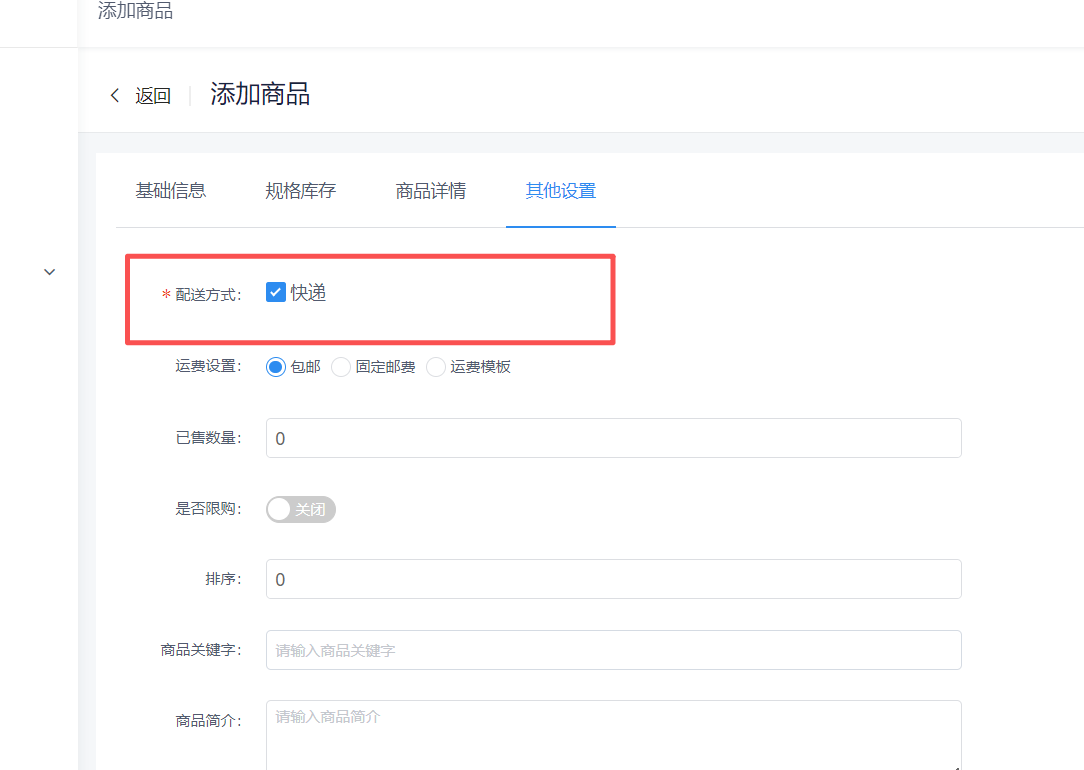Uncheck the 快递 delivery checkbox

coord(276,293)
